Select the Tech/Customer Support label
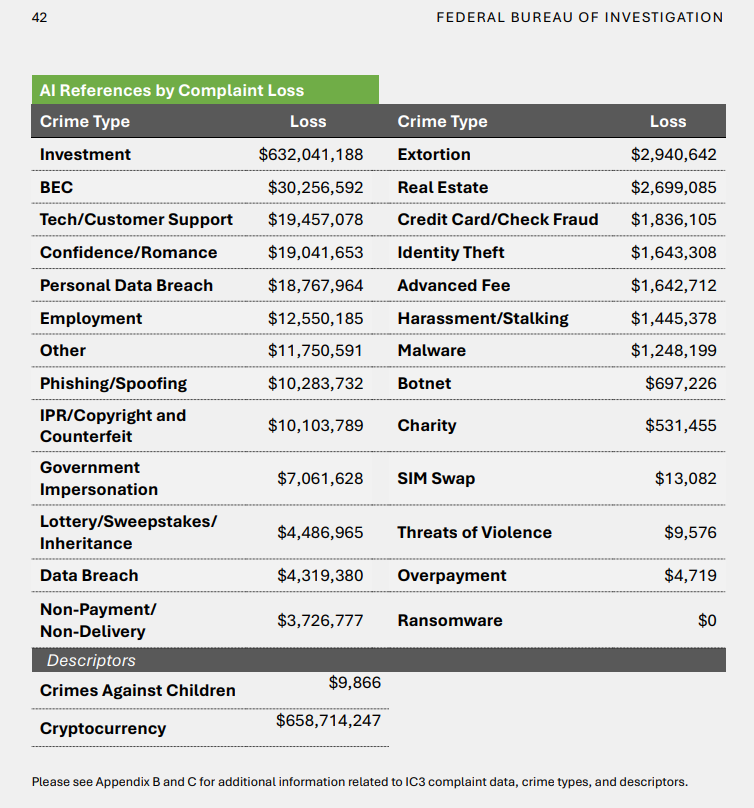Viewport: 754px width, 808px height. tap(136, 220)
